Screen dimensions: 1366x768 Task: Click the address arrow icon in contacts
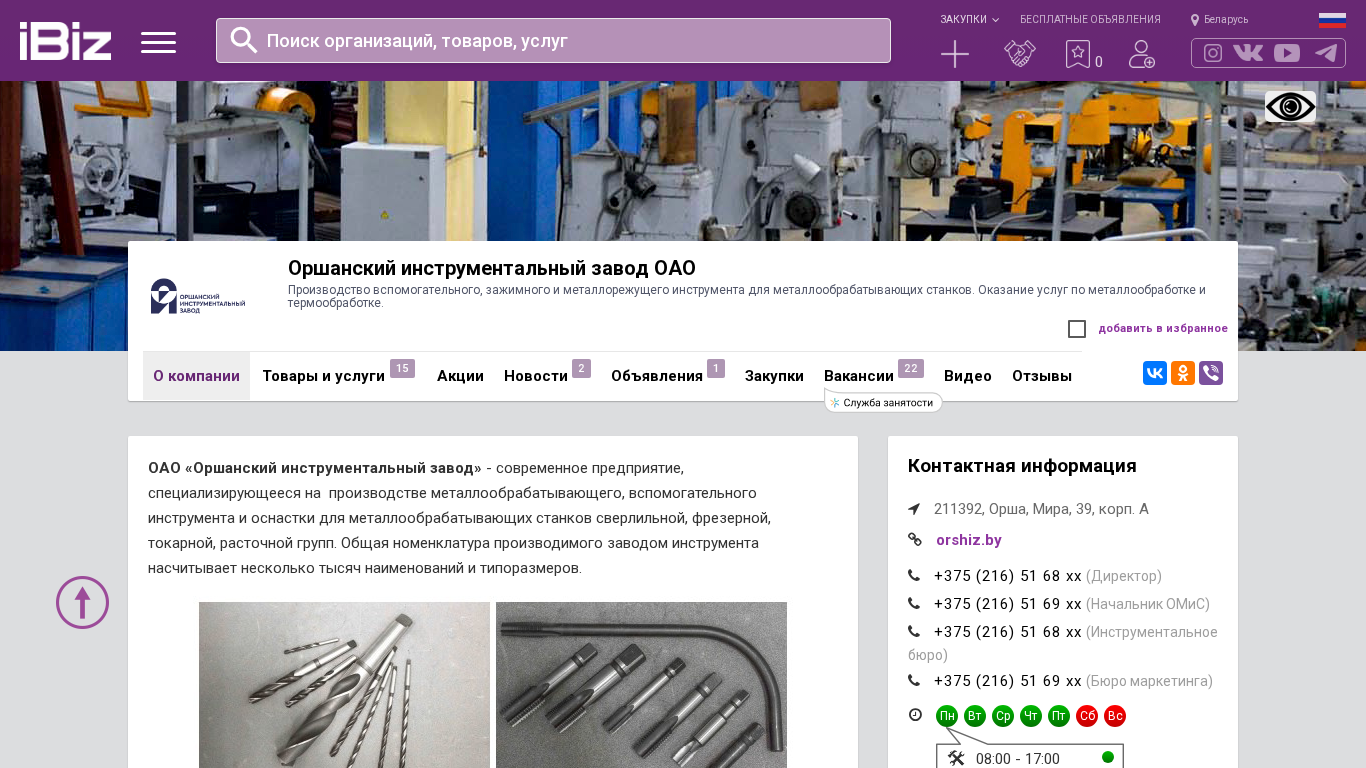pos(914,509)
